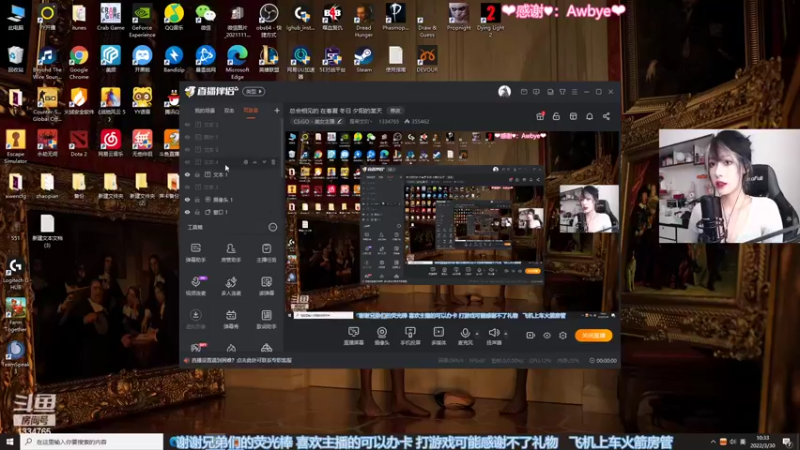
Task: Click the mail icon in title bar
Action: coord(524,92)
